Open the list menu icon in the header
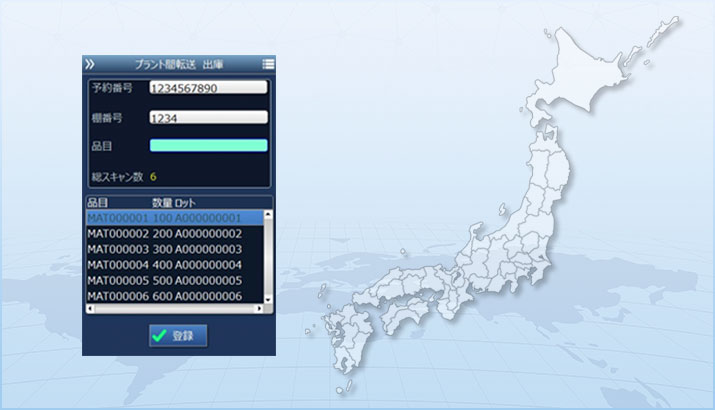The image size is (715, 410). [268, 64]
